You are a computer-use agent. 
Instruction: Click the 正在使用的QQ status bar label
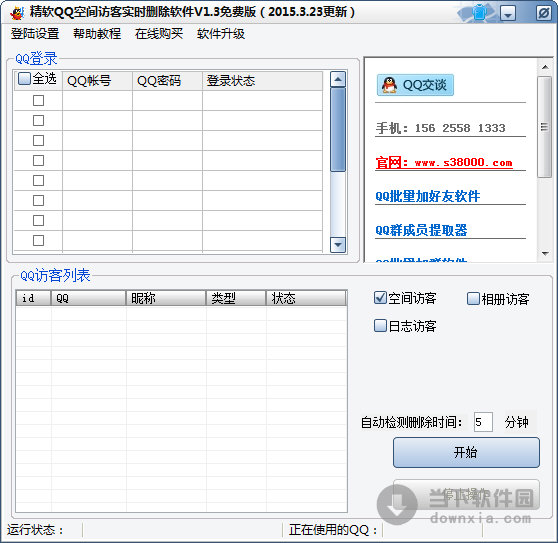pyautogui.click(x=333, y=530)
